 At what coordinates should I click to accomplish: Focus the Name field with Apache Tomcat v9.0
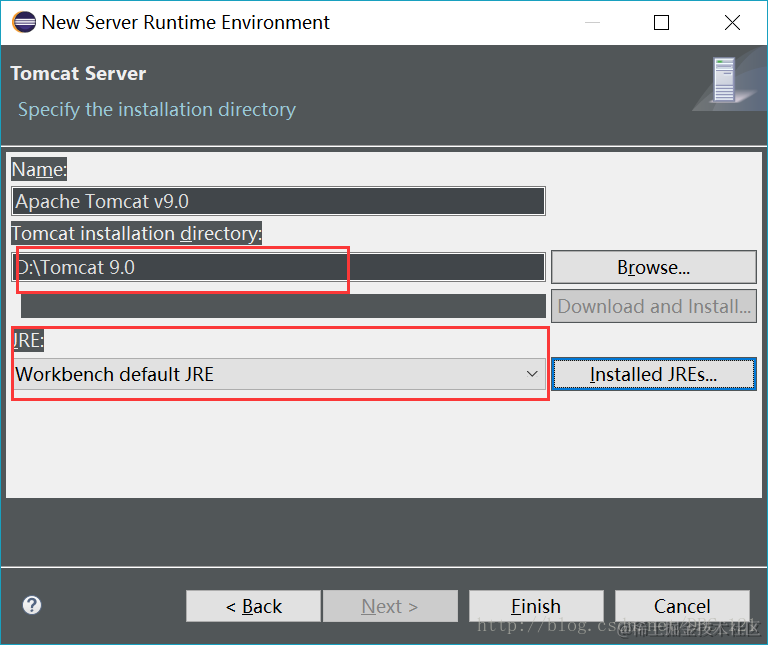tap(278, 201)
